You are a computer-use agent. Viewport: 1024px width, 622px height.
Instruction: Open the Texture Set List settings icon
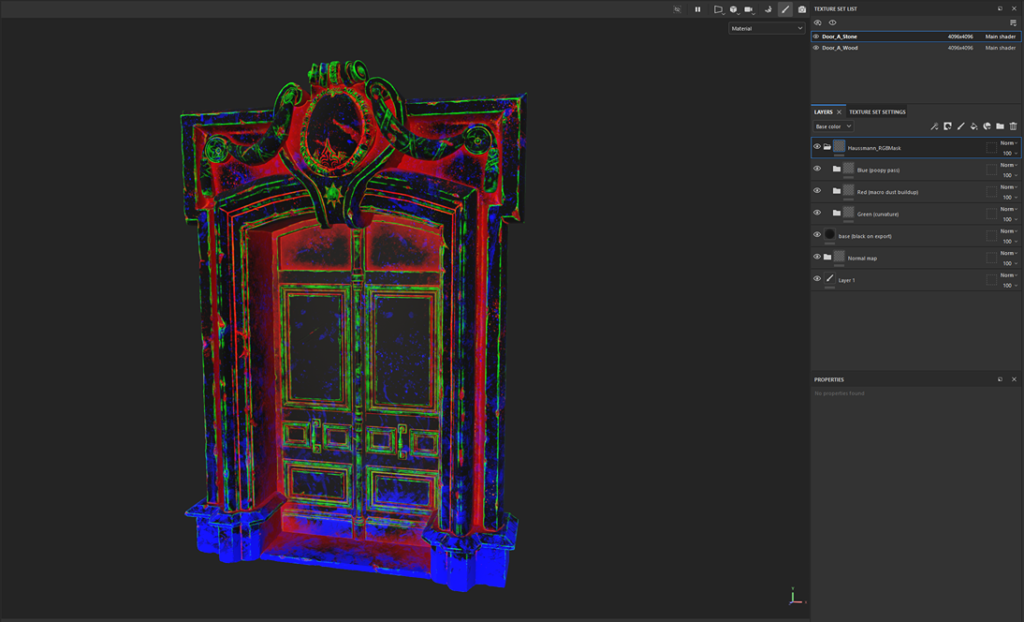pyautogui.click(x=1013, y=22)
